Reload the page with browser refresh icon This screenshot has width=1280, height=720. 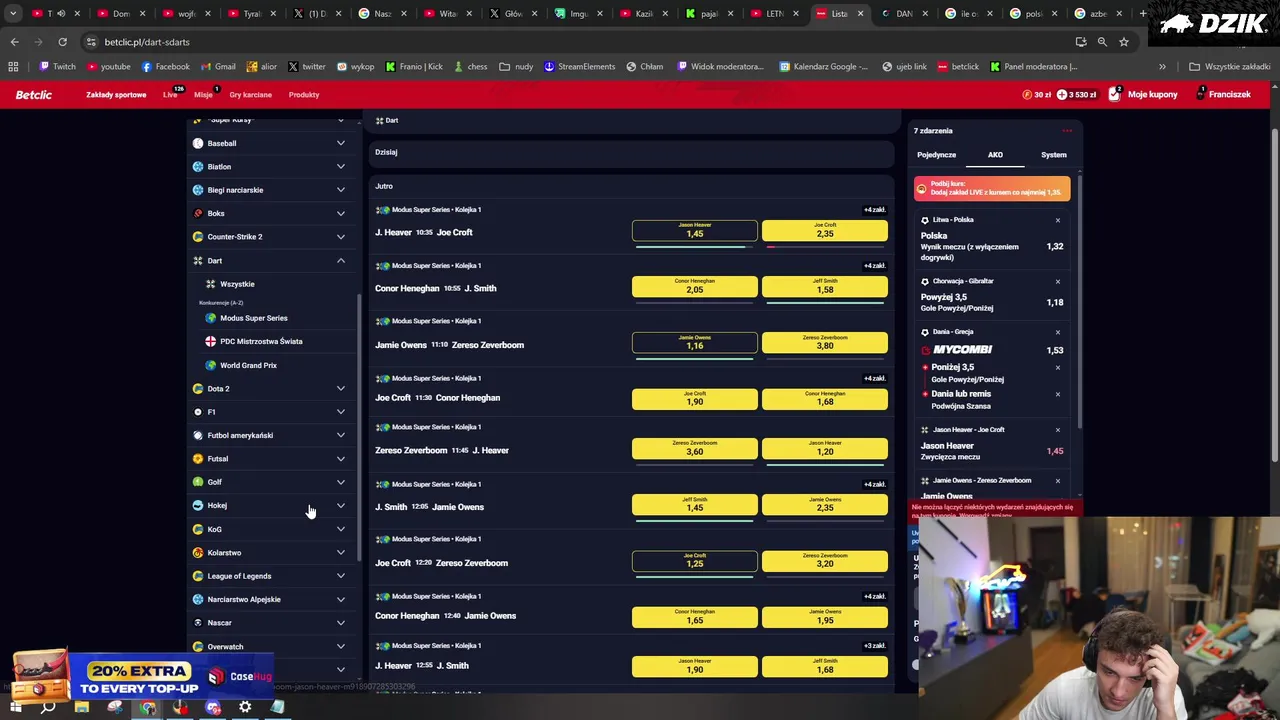click(62, 42)
